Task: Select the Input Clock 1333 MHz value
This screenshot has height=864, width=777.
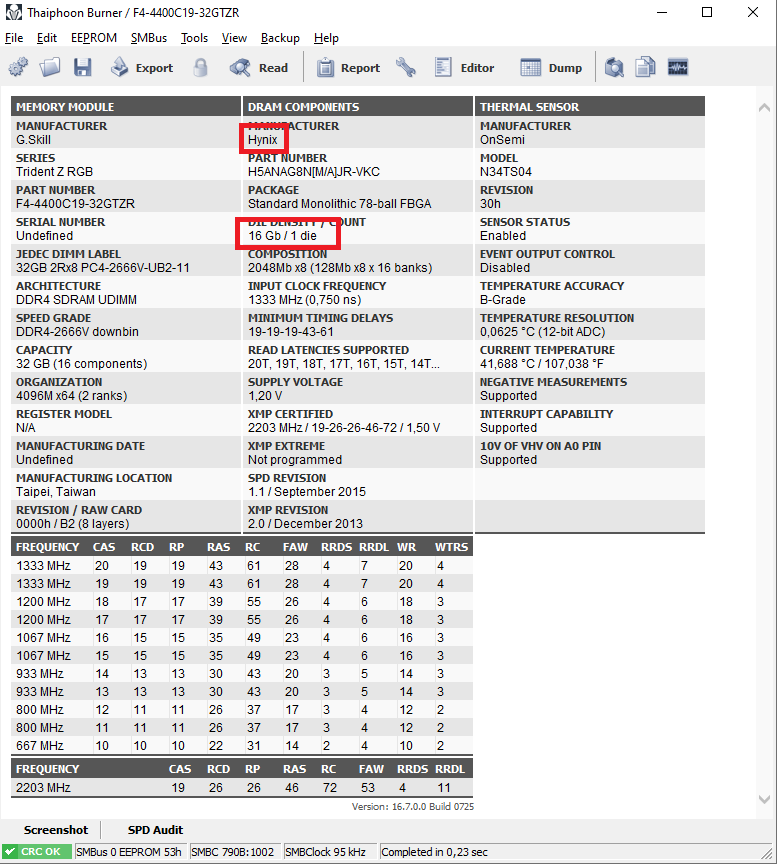Action: (305, 300)
